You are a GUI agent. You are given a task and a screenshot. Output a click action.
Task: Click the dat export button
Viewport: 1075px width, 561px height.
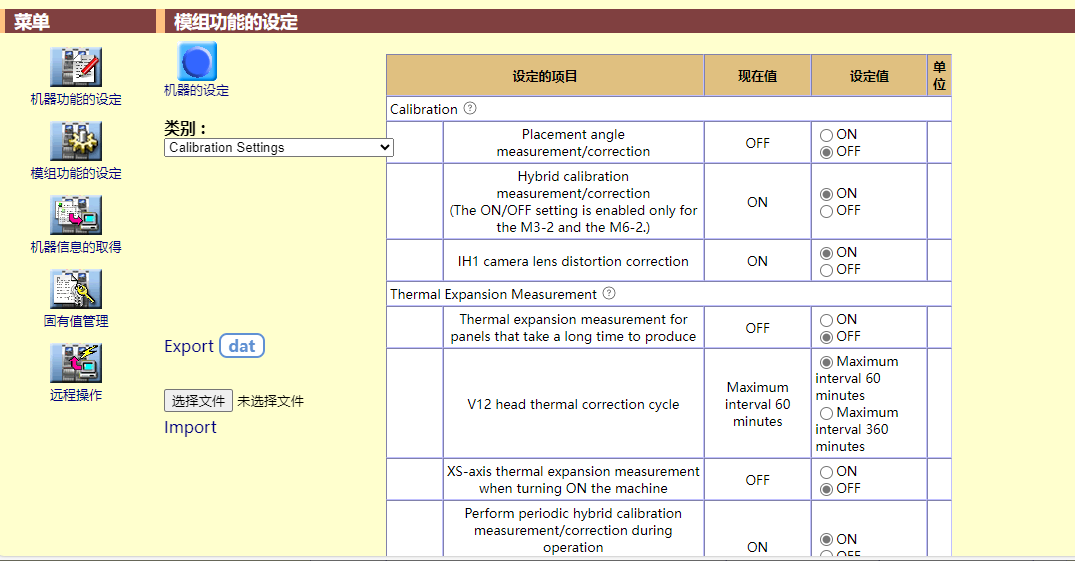coord(242,346)
